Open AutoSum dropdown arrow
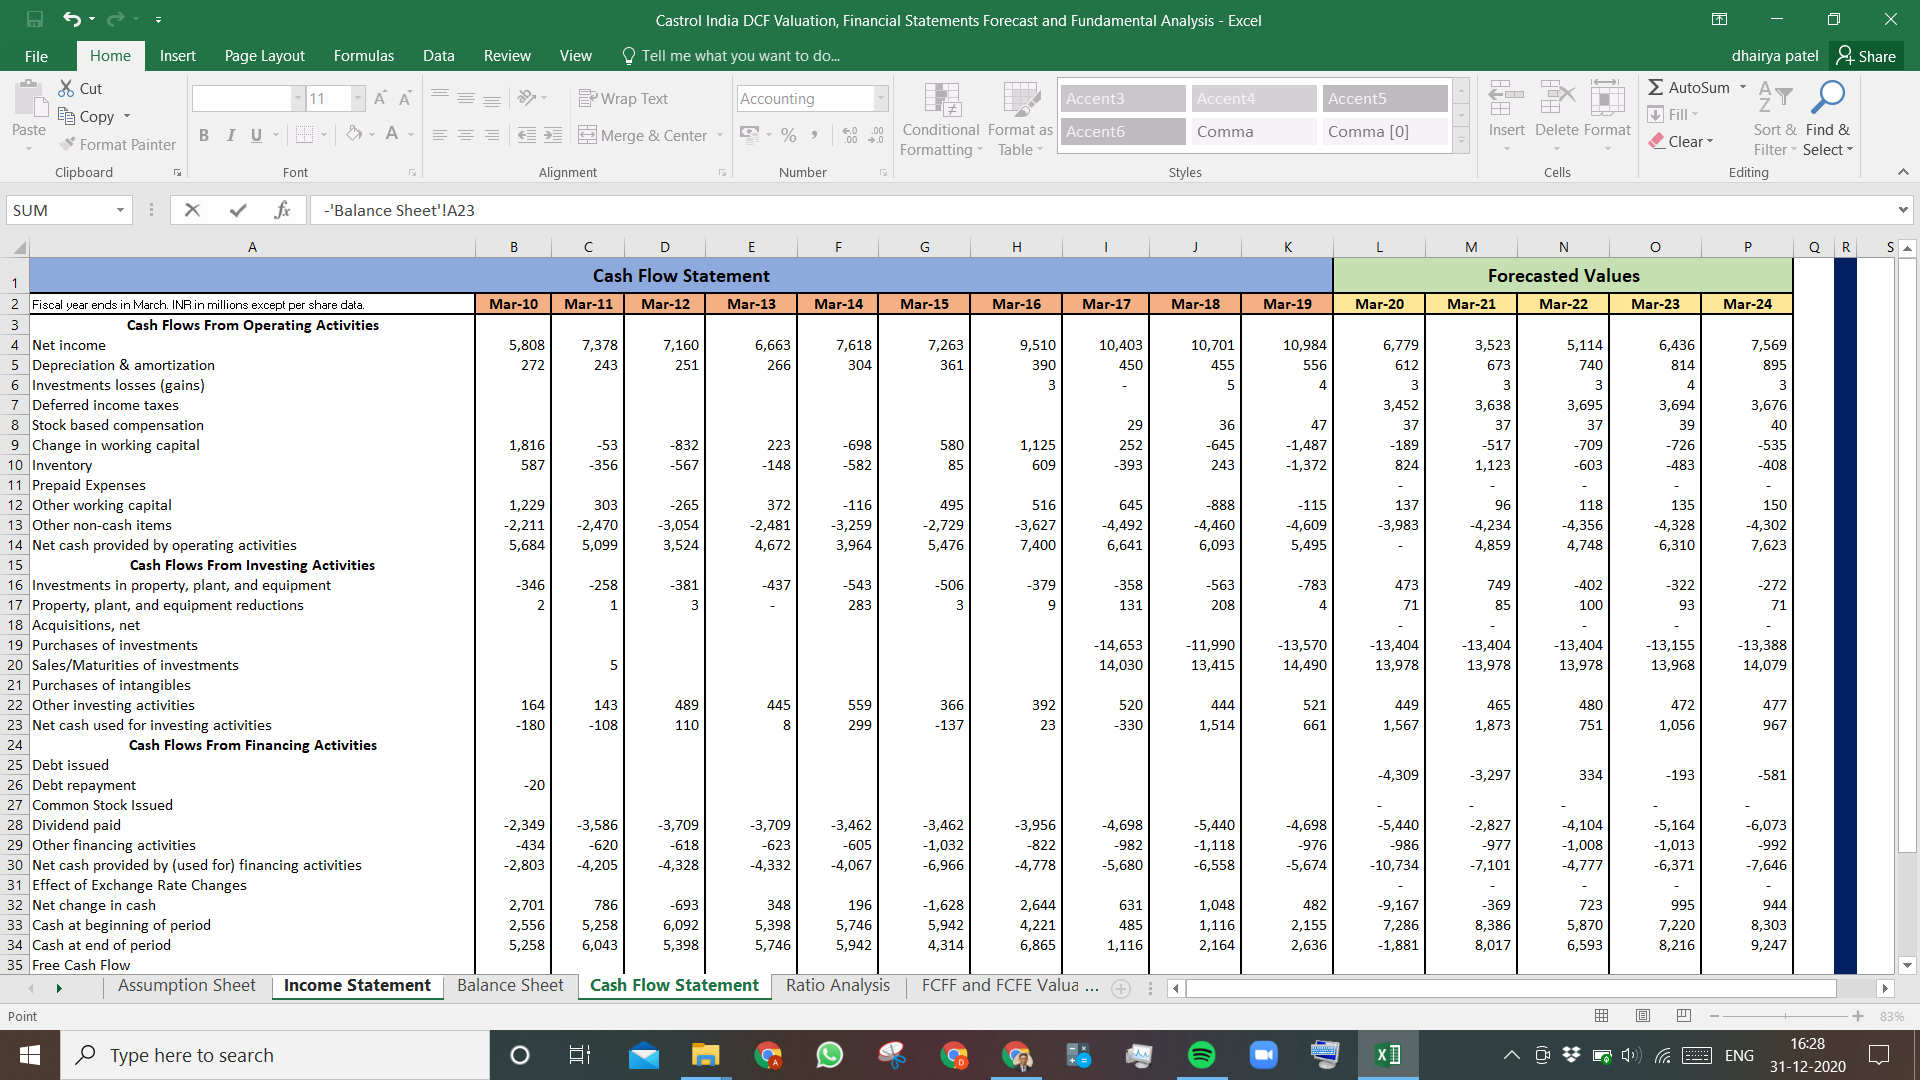 click(1742, 87)
